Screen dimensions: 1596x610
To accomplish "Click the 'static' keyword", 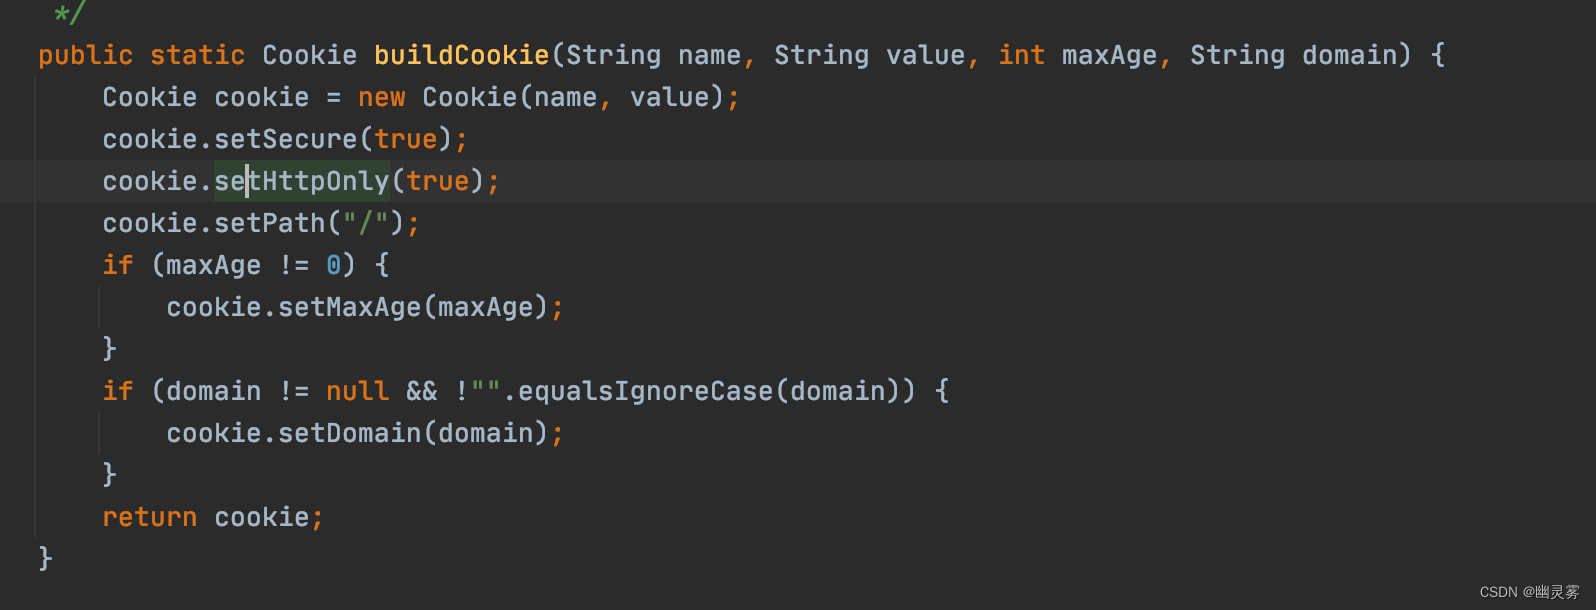I will [198, 55].
